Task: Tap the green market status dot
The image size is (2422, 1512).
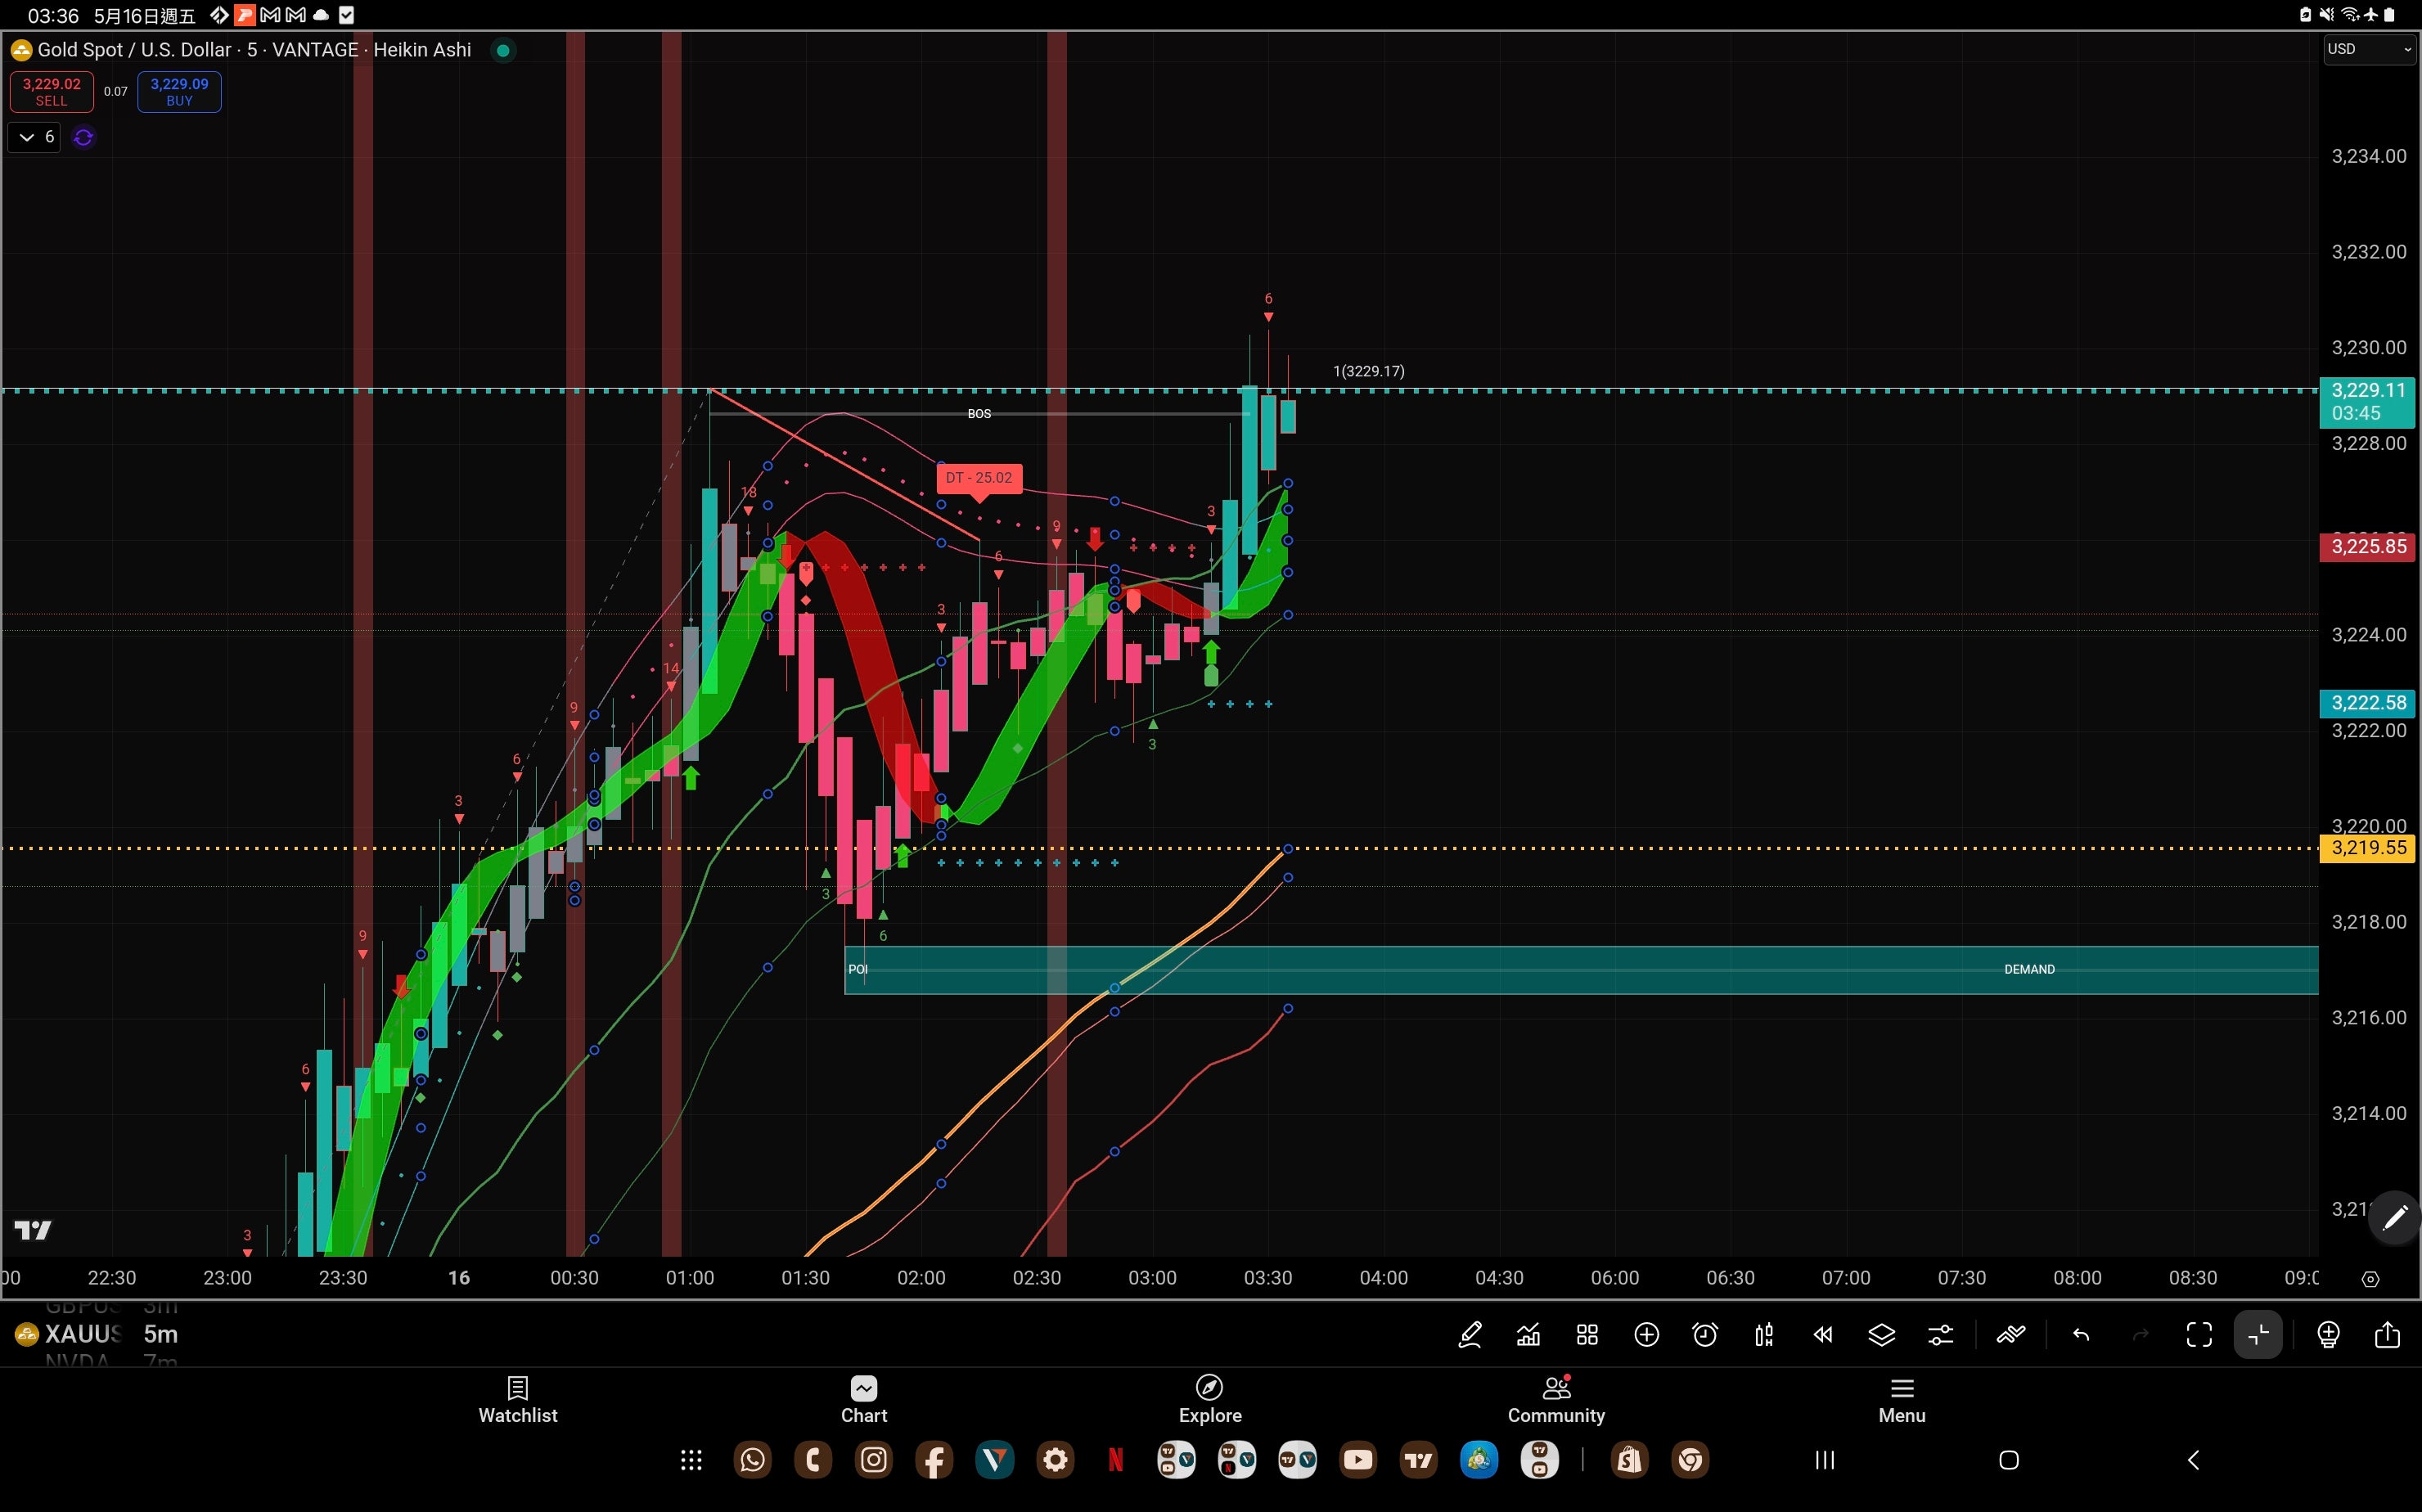Action: [x=504, y=50]
